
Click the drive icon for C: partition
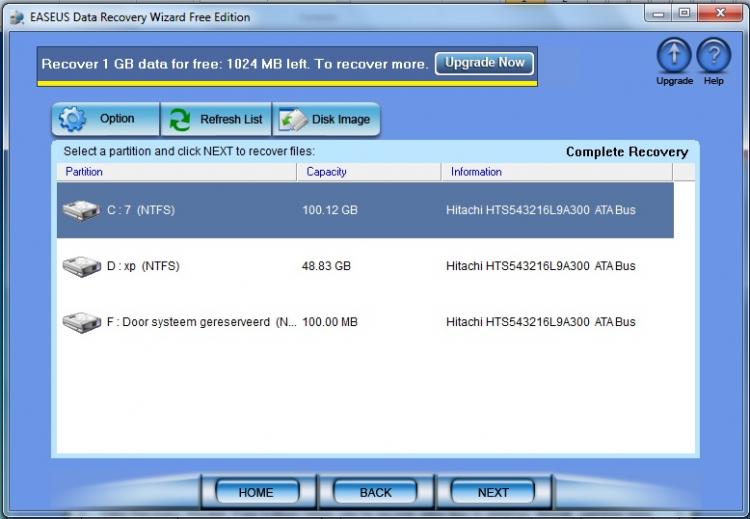[x=82, y=211]
